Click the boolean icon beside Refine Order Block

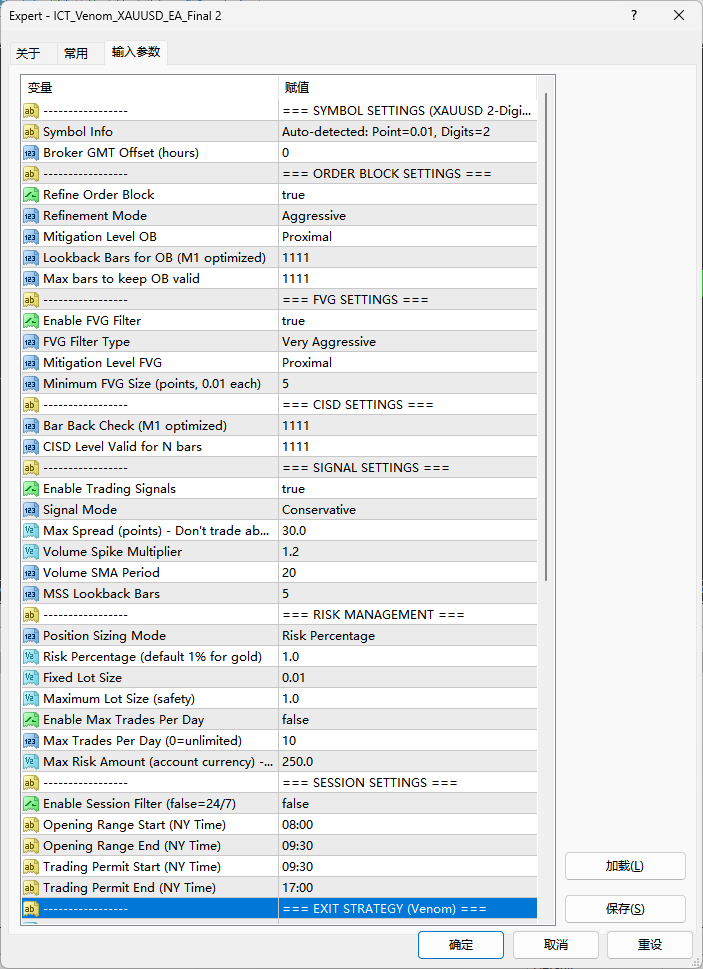coord(31,195)
